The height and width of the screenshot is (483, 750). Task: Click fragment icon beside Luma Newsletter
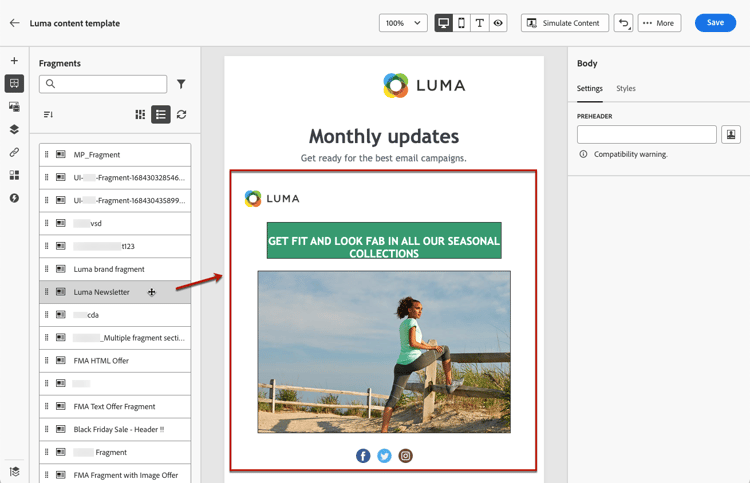coord(61,291)
